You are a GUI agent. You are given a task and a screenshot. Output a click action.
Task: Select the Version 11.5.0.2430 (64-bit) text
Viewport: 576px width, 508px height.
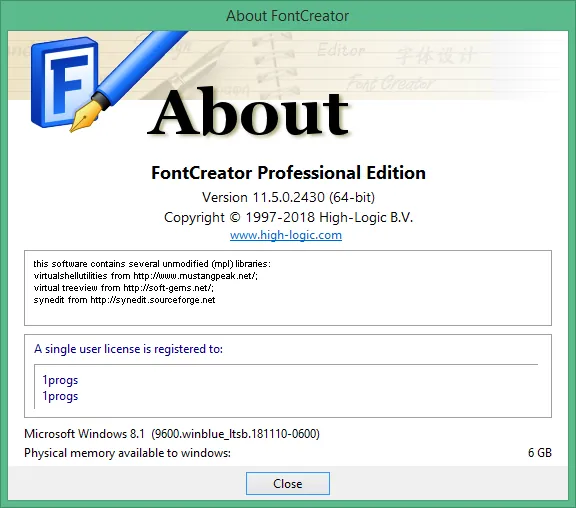288,197
